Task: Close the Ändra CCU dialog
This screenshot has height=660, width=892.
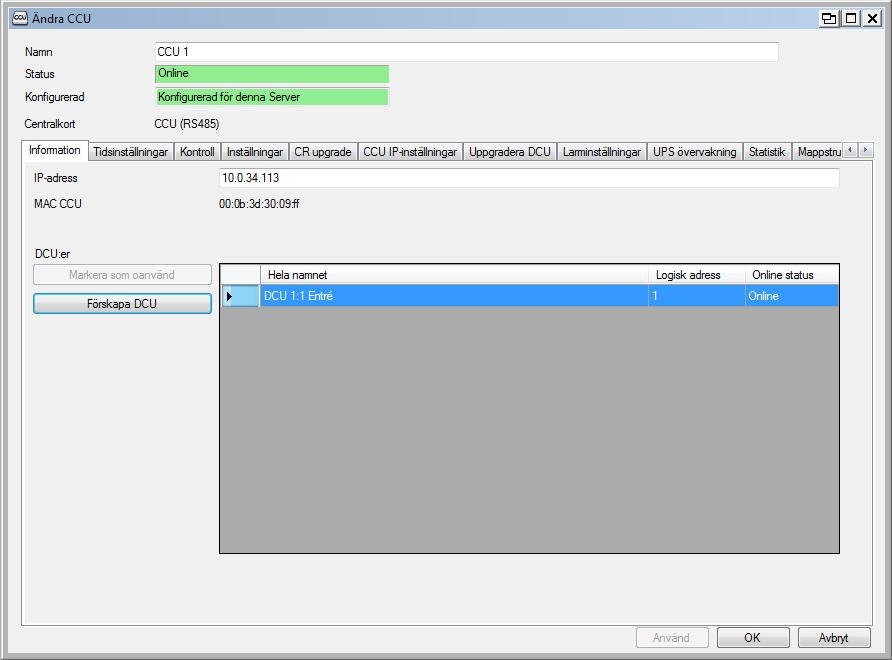Action: click(x=873, y=19)
